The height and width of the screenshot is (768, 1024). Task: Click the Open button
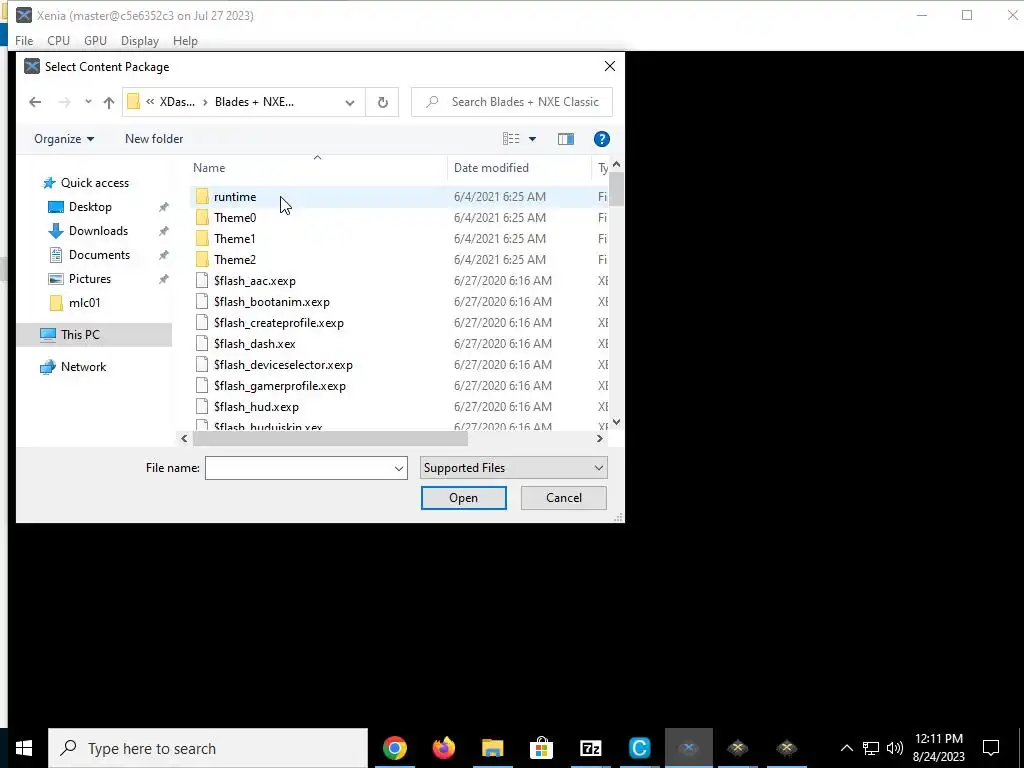[464, 498]
